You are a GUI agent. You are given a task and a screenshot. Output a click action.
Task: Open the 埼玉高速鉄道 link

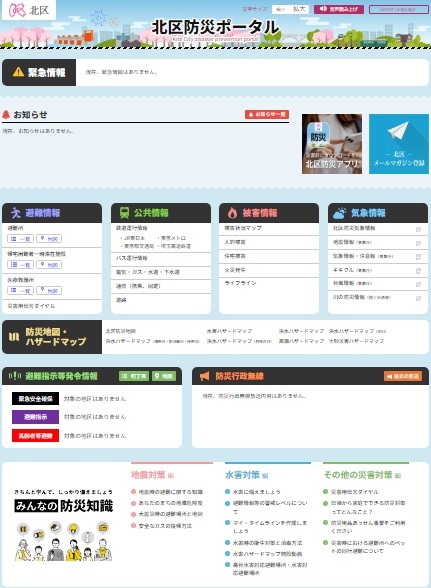176,246
